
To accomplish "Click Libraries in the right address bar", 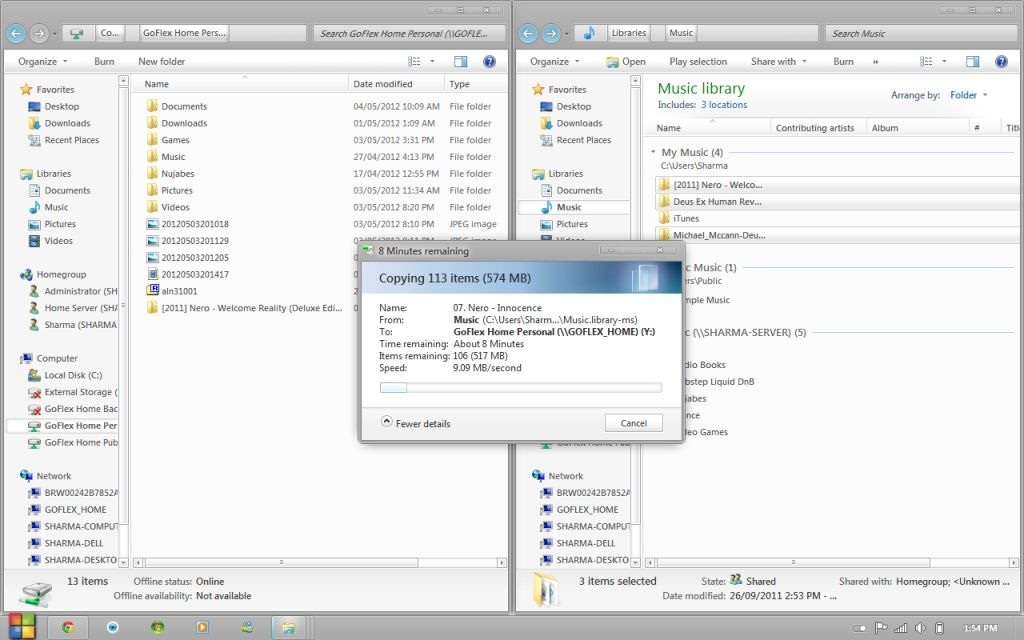I will pyautogui.click(x=629, y=33).
